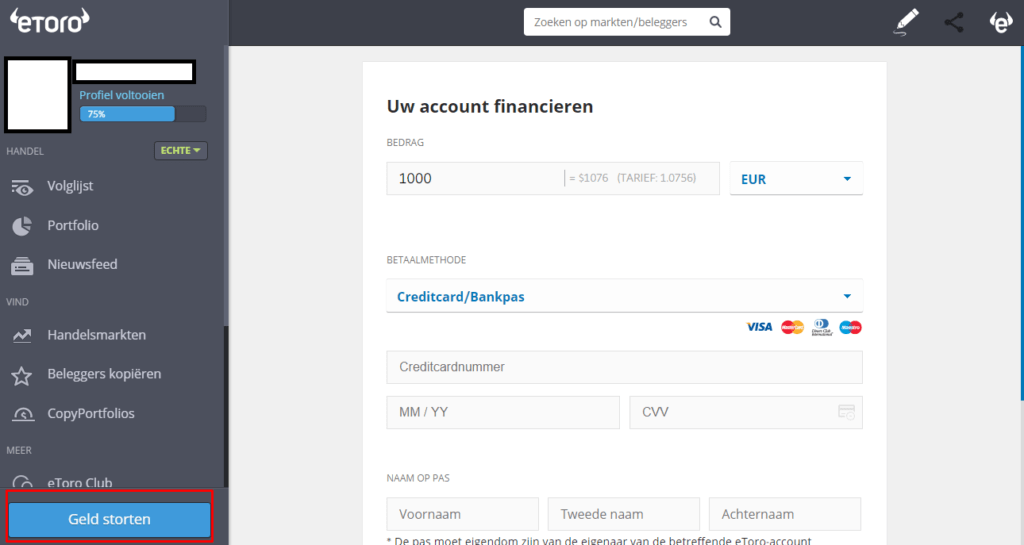Screen dimensions: 1024x545
Task: Click the CopyPortfolios icon
Action: [23, 414]
